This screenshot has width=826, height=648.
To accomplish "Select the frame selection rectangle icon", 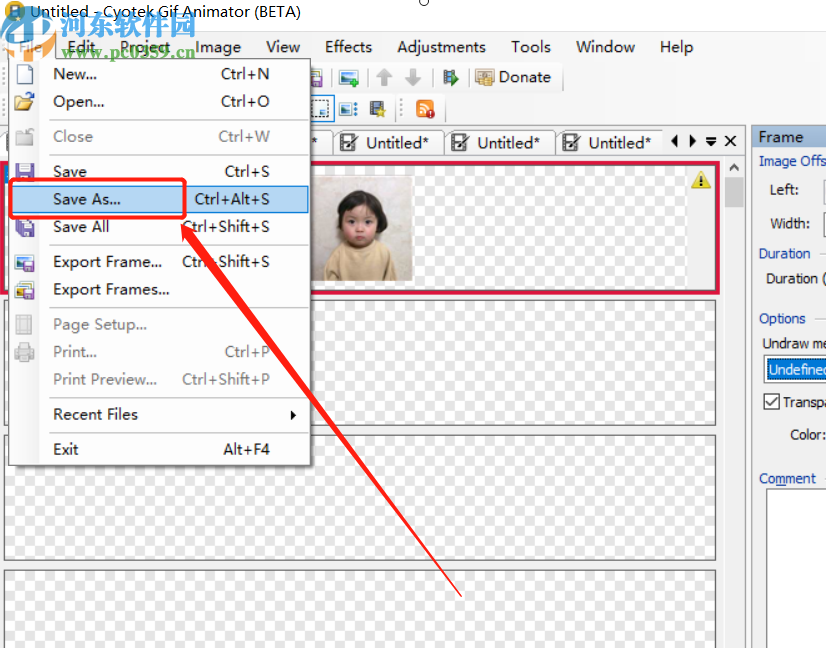I will click(x=320, y=108).
